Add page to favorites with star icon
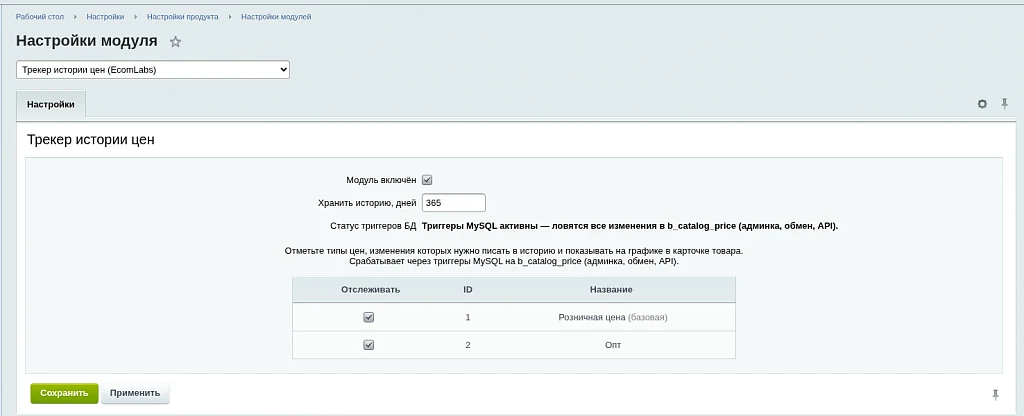Screen dimensions: 1024x416 [x=175, y=42]
